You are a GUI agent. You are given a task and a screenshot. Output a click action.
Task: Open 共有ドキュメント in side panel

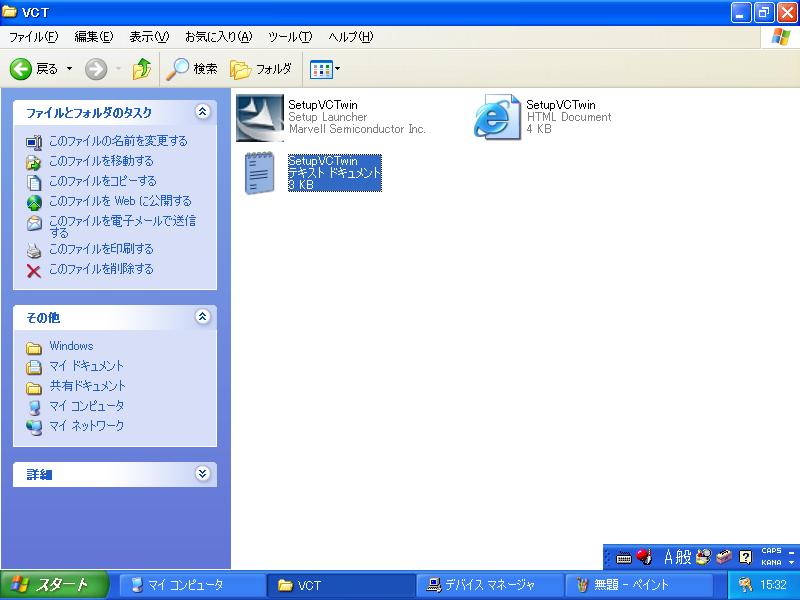pyautogui.click(x=87, y=386)
